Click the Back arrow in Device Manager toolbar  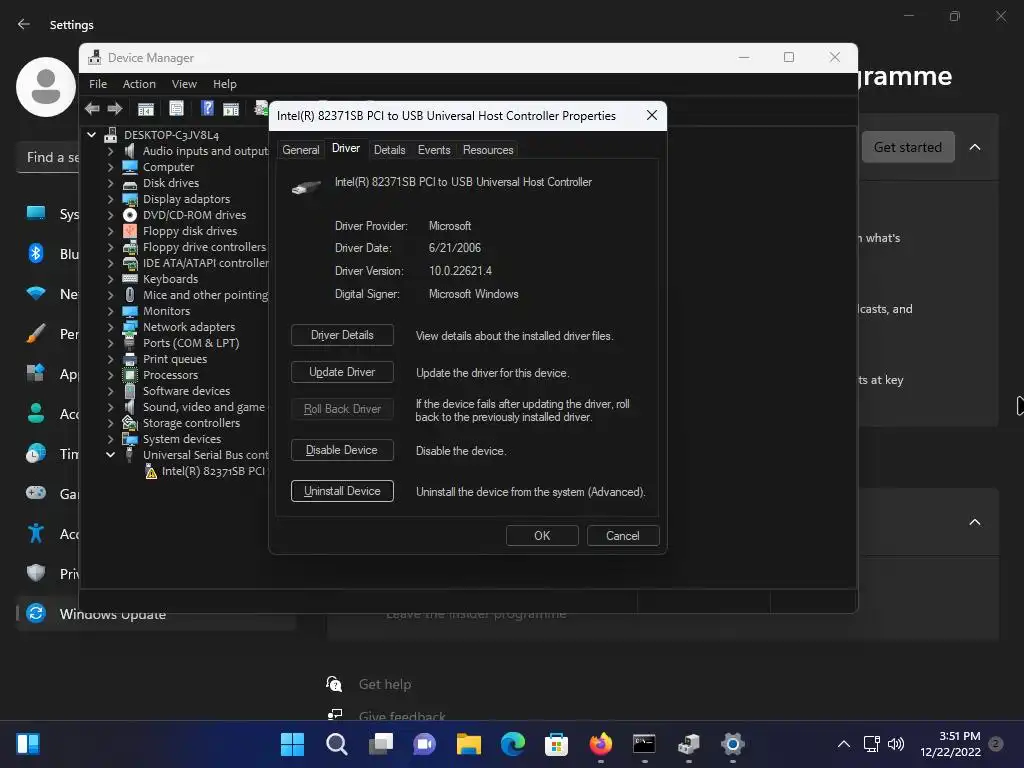92,108
